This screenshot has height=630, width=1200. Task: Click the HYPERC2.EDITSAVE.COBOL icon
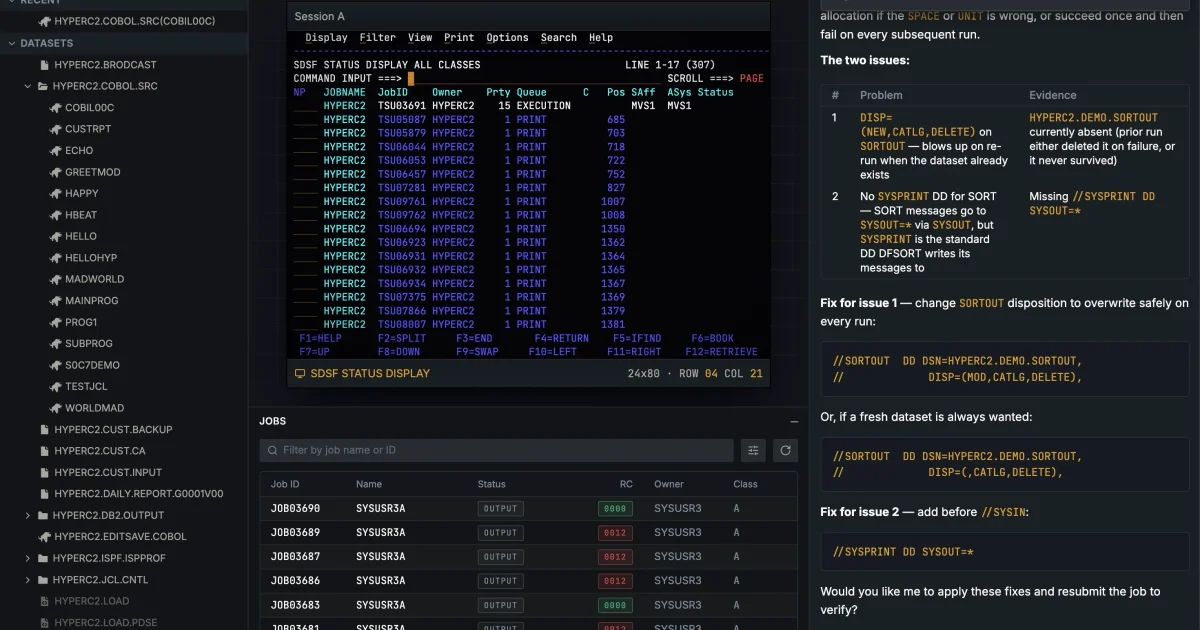[44, 536]
